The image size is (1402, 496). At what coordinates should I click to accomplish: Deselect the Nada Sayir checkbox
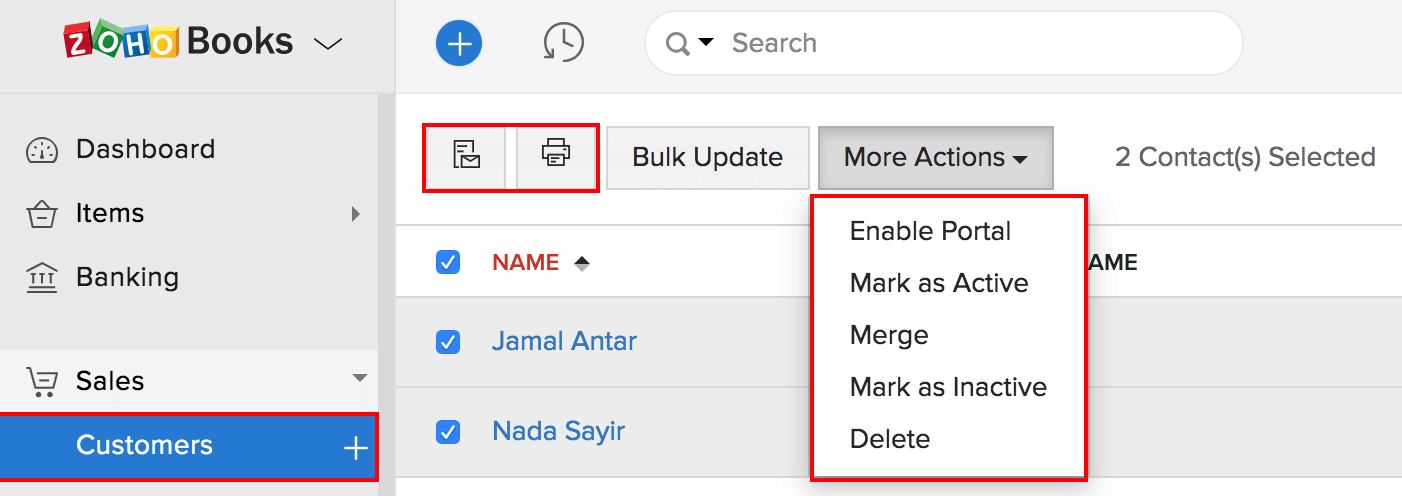click(448, 432)
